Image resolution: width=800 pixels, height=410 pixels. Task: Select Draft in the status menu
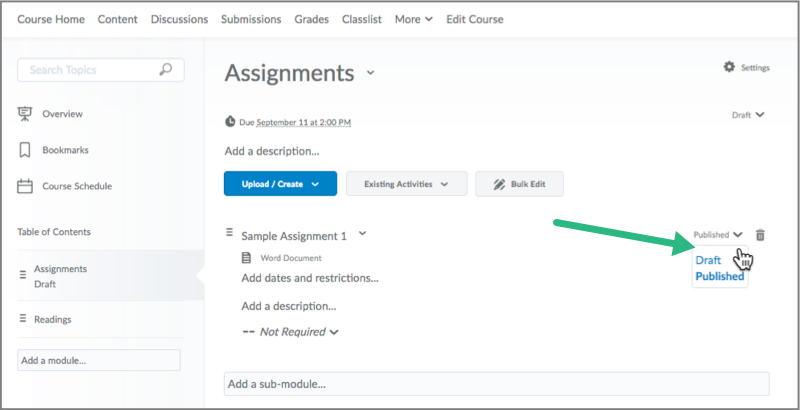[708, 260]
